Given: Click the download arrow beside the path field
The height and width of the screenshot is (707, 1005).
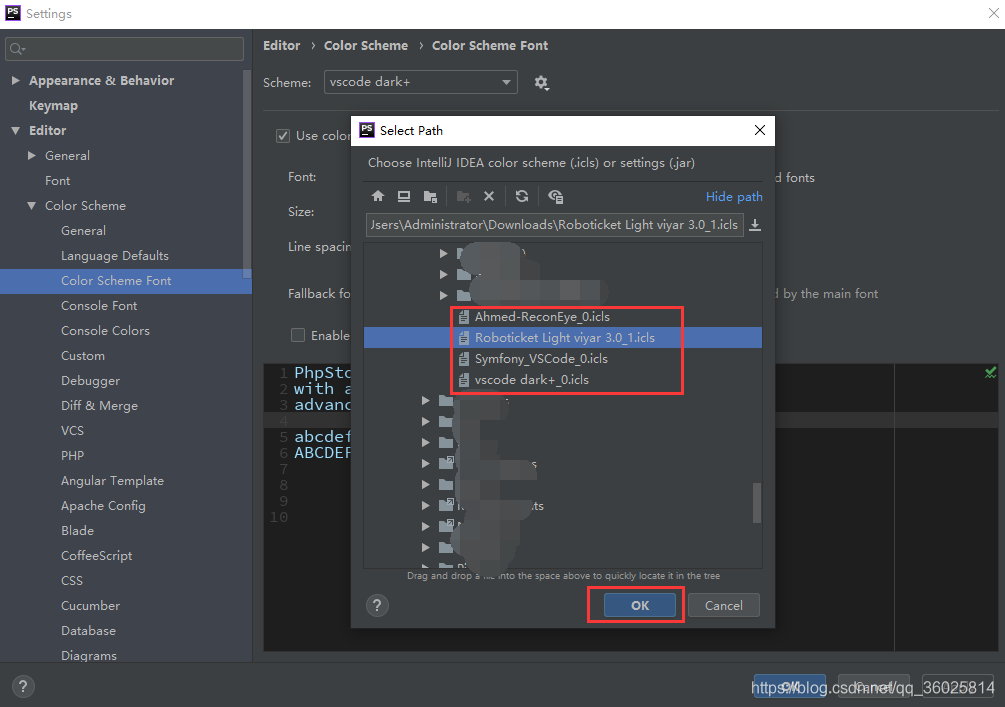Looking at the screenshot, I should coord(755,224).
